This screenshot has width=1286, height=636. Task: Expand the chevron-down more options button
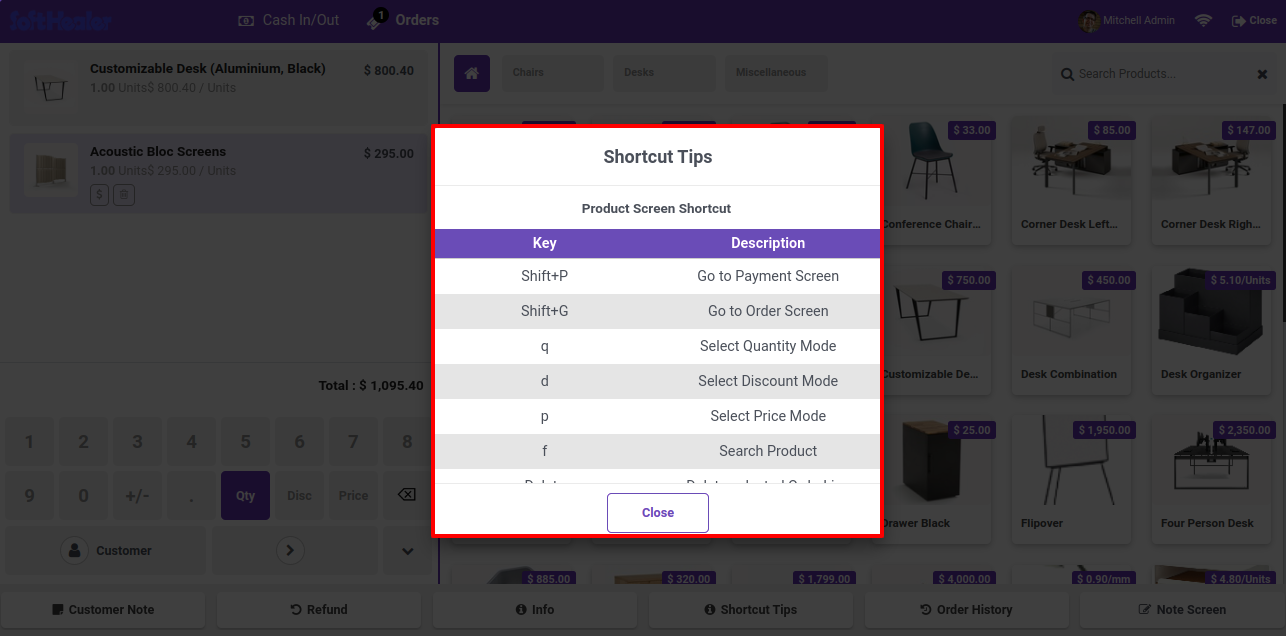(408, 550)
